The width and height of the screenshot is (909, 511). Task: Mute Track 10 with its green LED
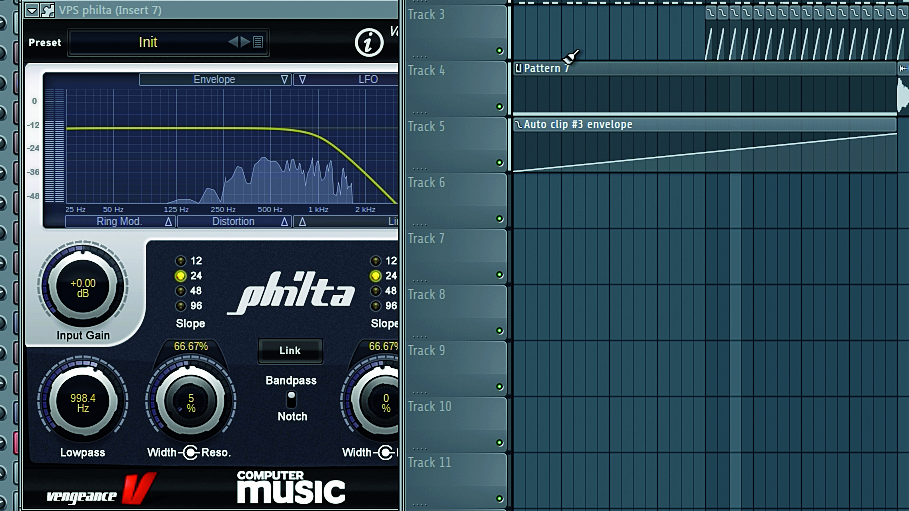(499, 443)
